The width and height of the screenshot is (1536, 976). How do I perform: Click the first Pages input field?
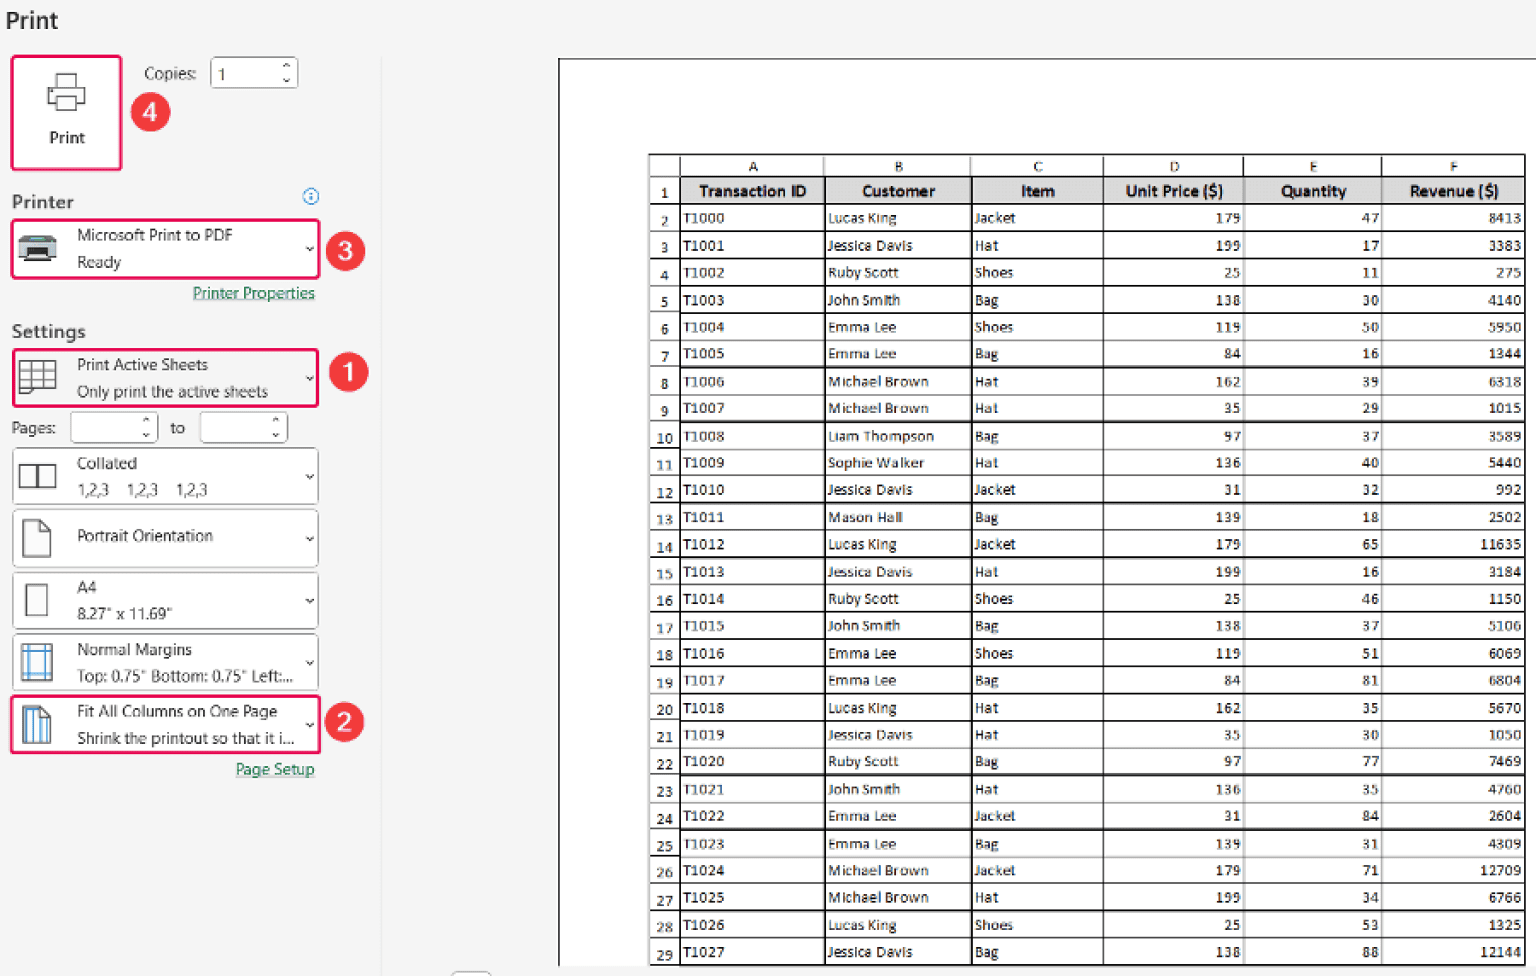coord(108,427)
